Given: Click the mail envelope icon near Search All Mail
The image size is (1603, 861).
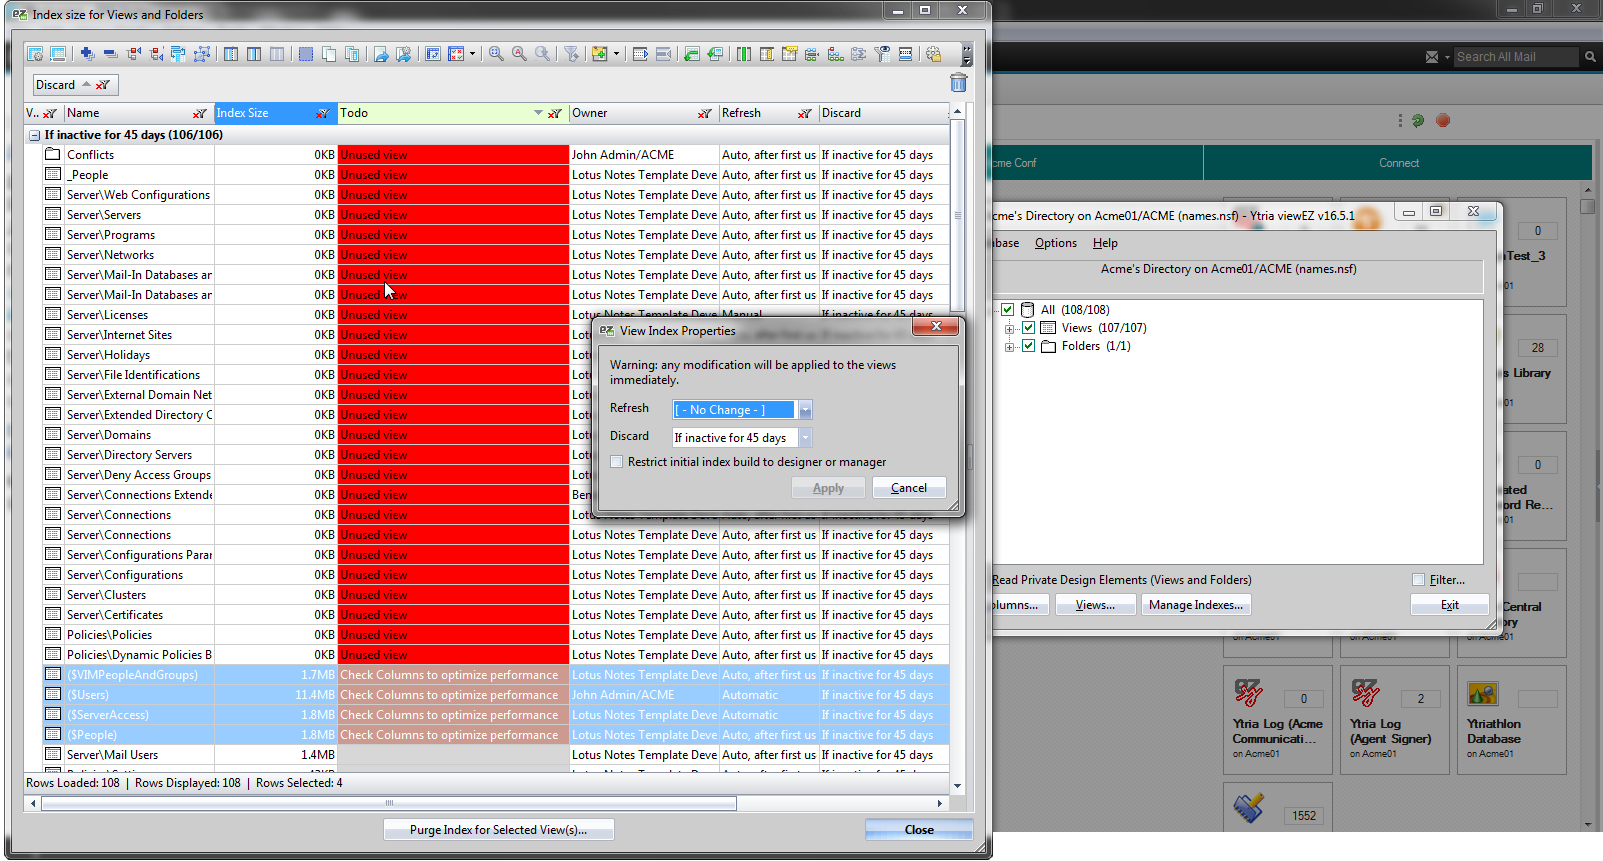Looking at the screenshot, I should click(1432, 57).
